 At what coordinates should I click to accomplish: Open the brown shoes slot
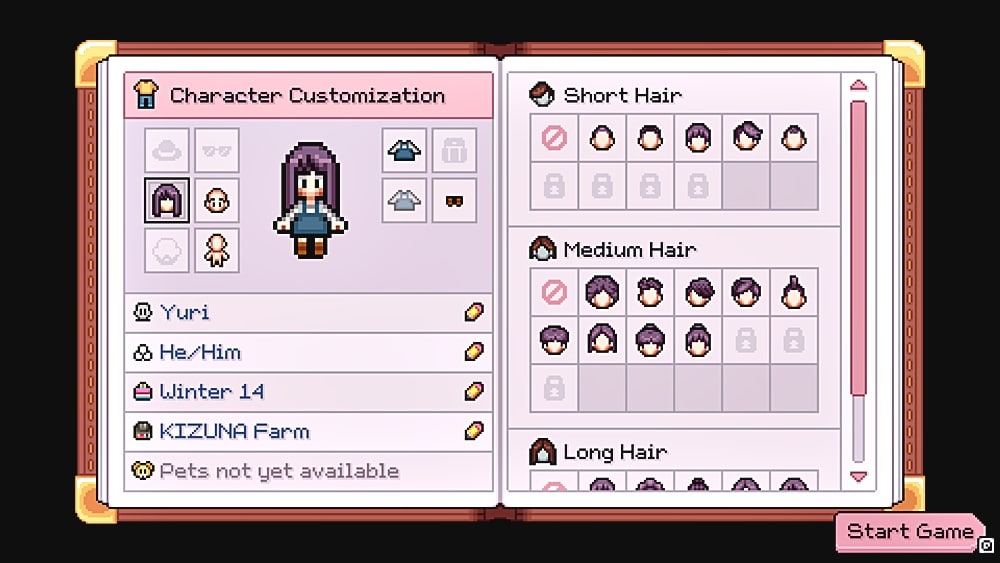point(454,200)
